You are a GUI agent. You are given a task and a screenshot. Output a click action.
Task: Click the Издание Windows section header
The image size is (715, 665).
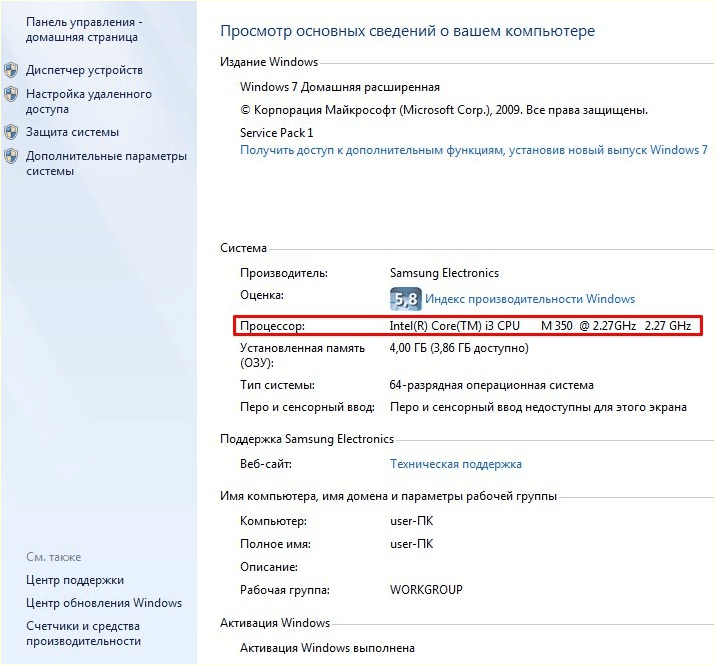269,62
